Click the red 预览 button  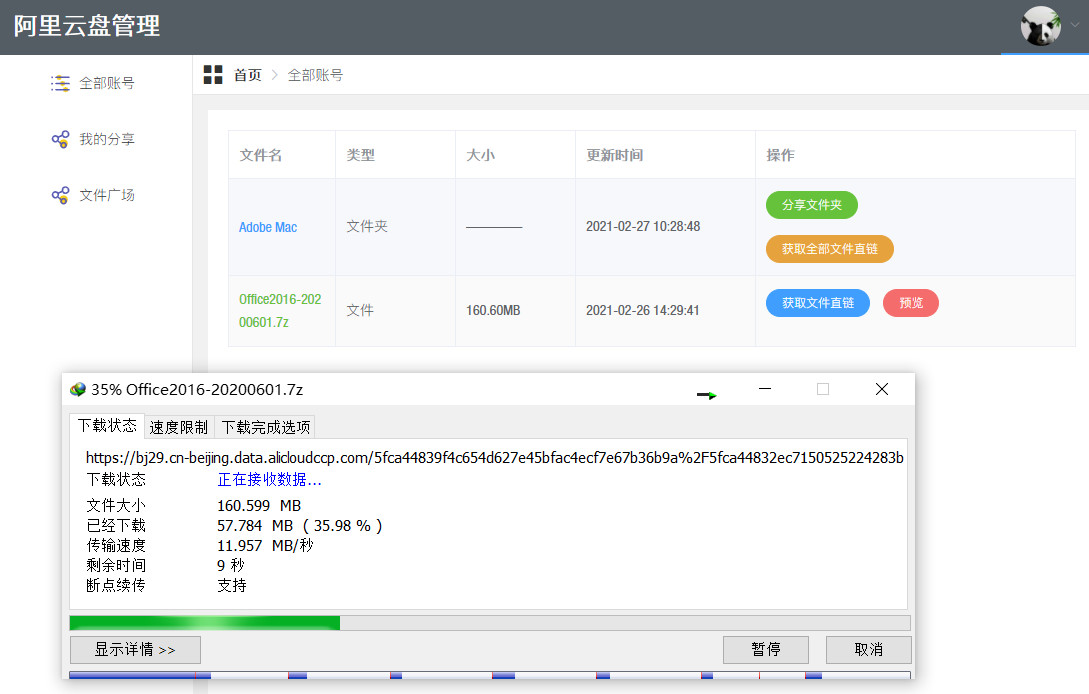911,303
